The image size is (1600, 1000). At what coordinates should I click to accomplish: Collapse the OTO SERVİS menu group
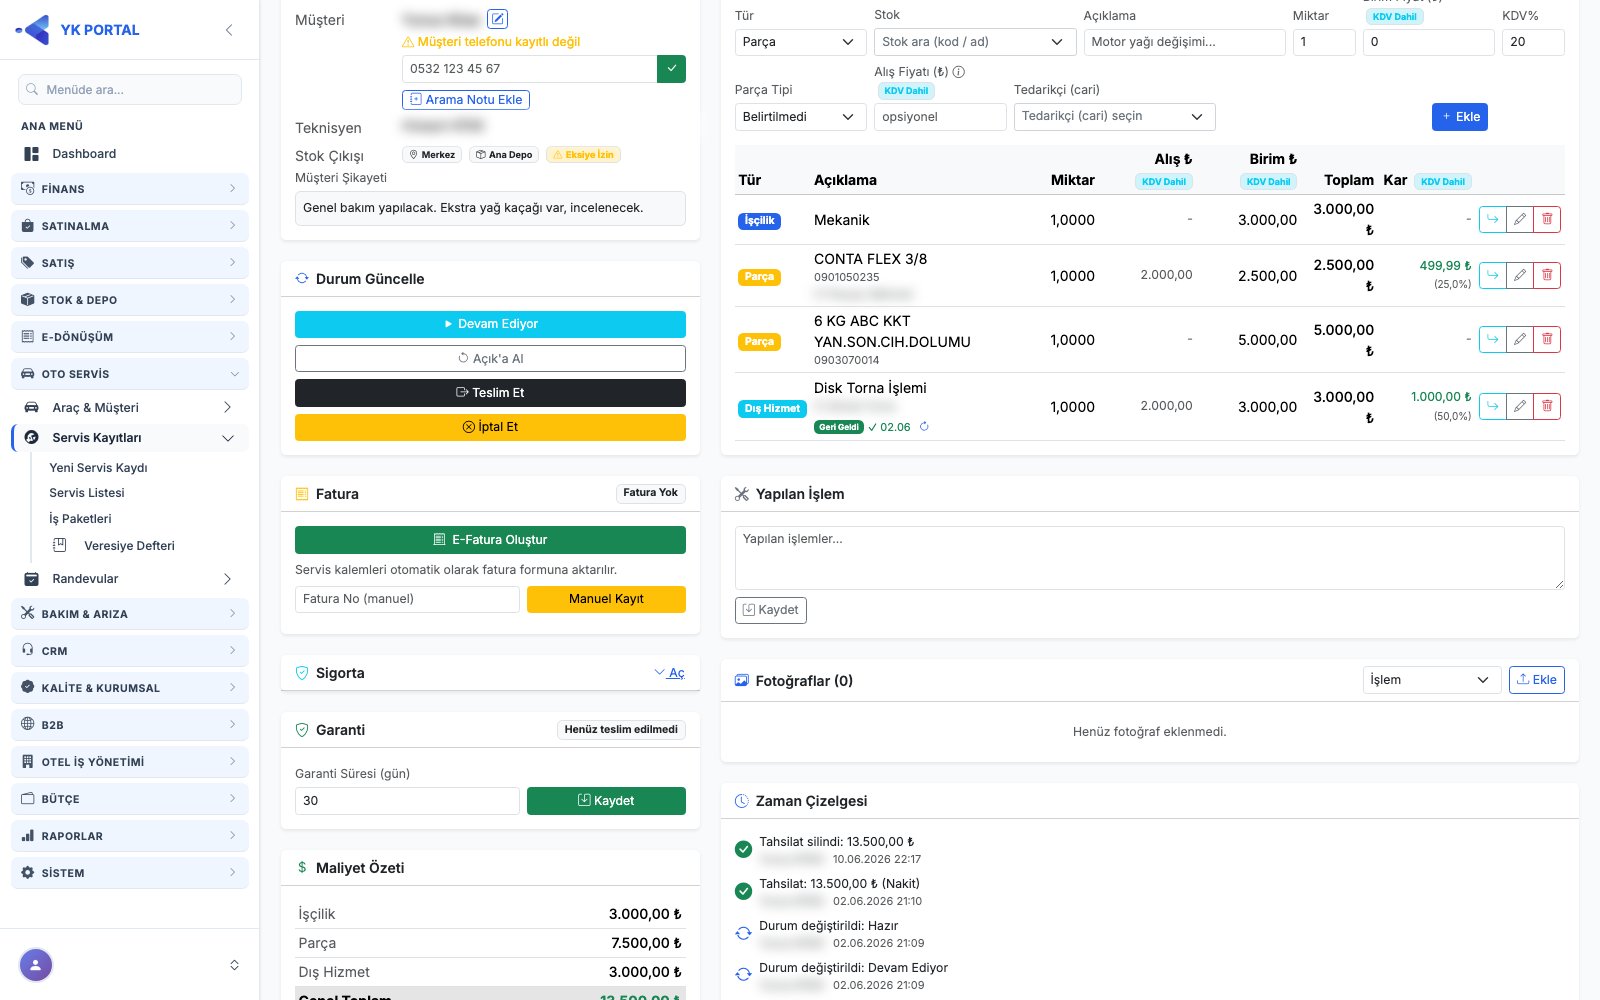click(130, 374)
